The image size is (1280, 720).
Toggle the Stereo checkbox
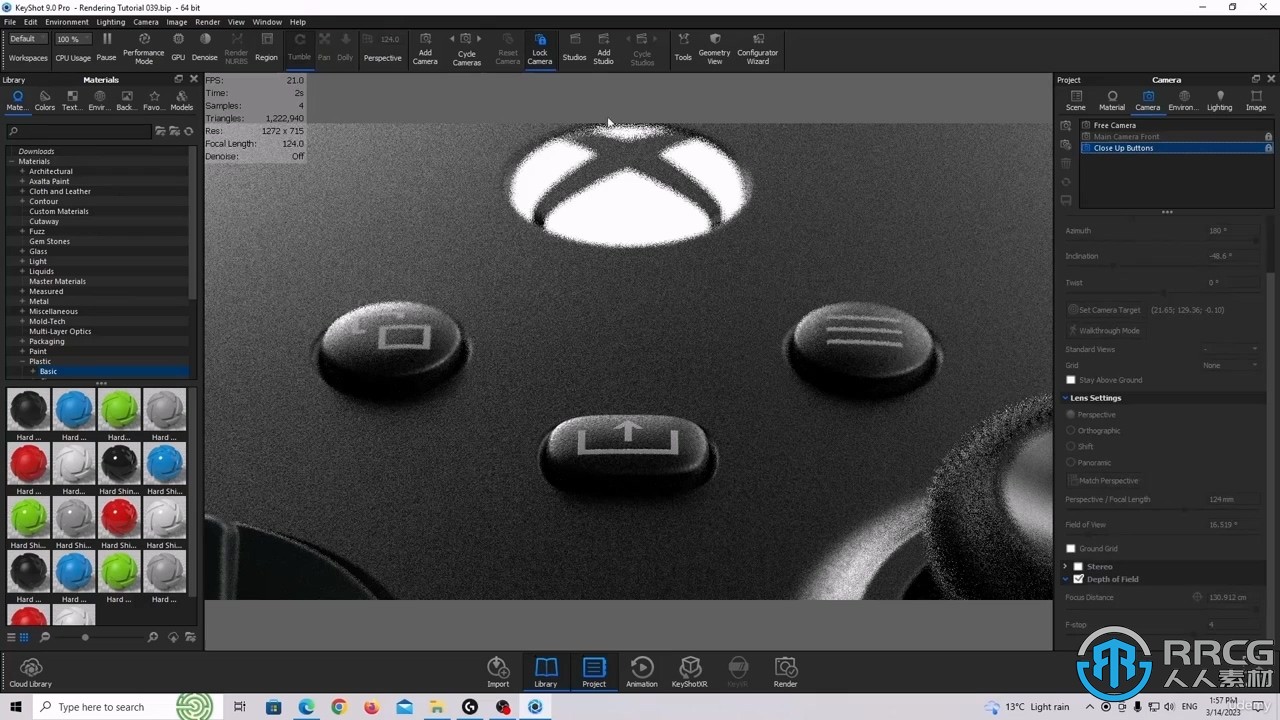pyautogui.click(x=1078, y=566)
